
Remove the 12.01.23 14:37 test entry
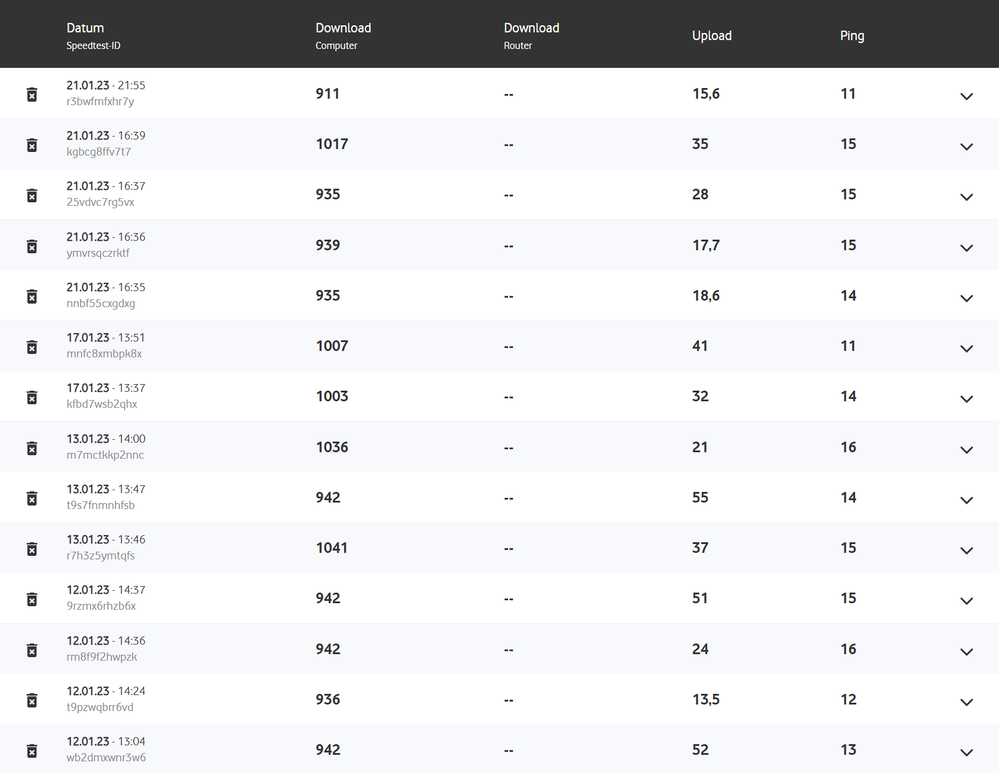coord(32,599)
